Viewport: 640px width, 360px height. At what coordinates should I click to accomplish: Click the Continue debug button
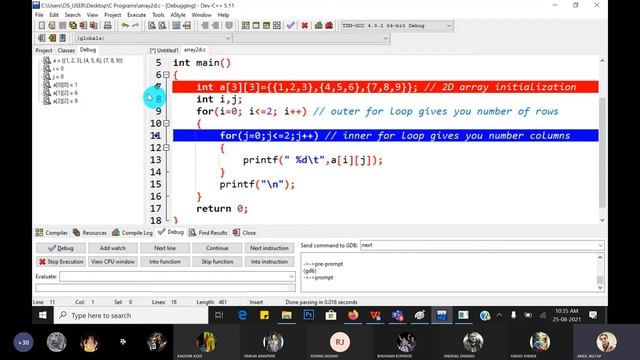tap(217, 248)
